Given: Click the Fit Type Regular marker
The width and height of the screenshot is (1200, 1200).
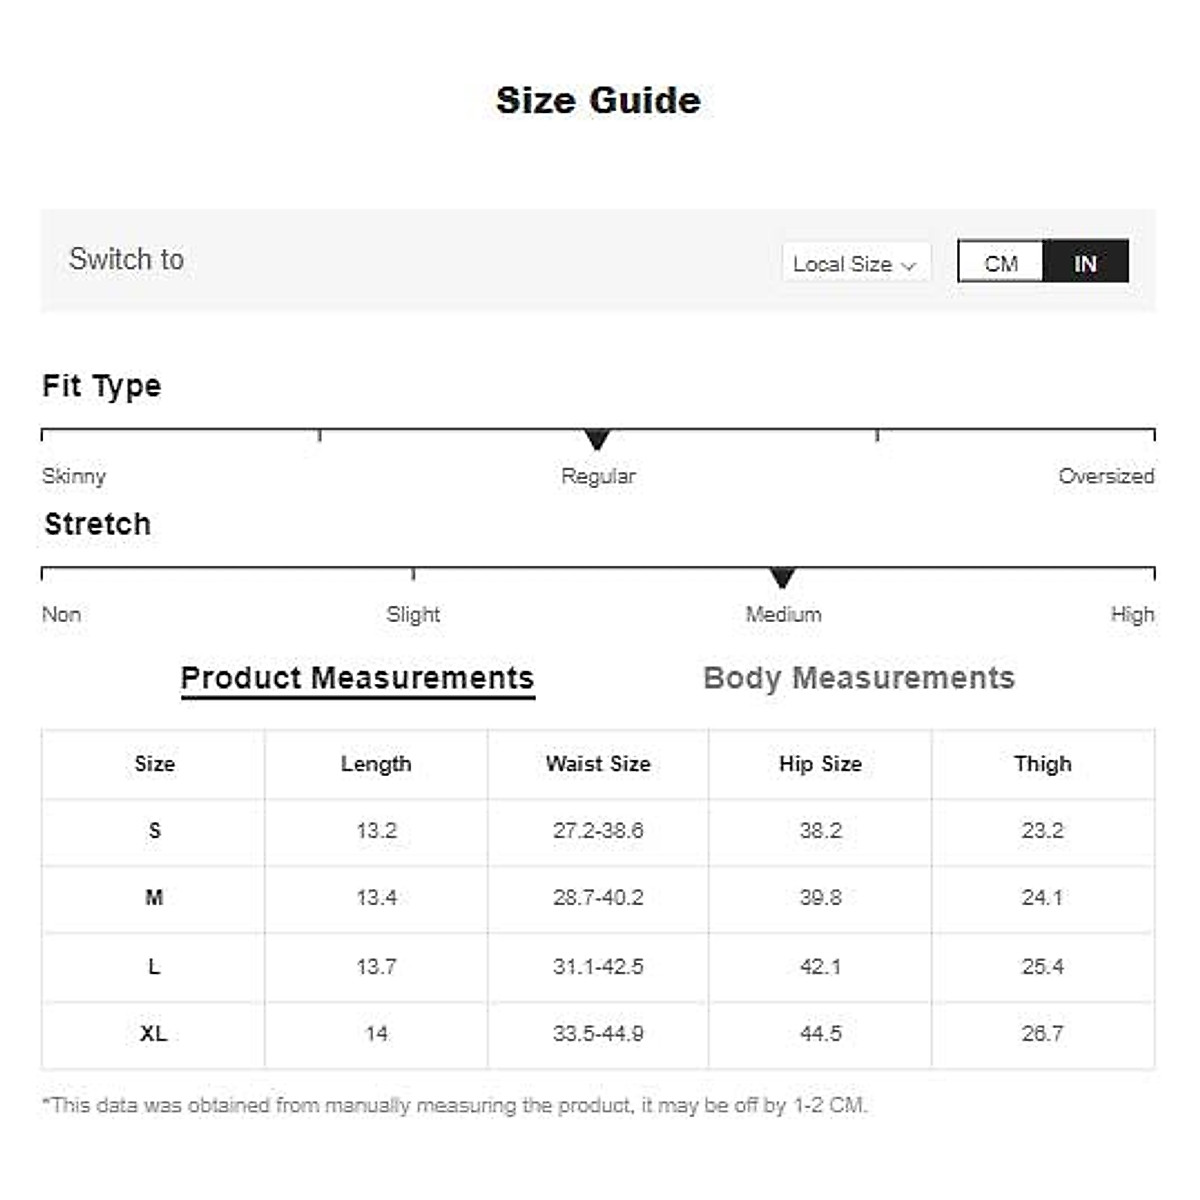Looking at the screenshot, I should 597,439.
